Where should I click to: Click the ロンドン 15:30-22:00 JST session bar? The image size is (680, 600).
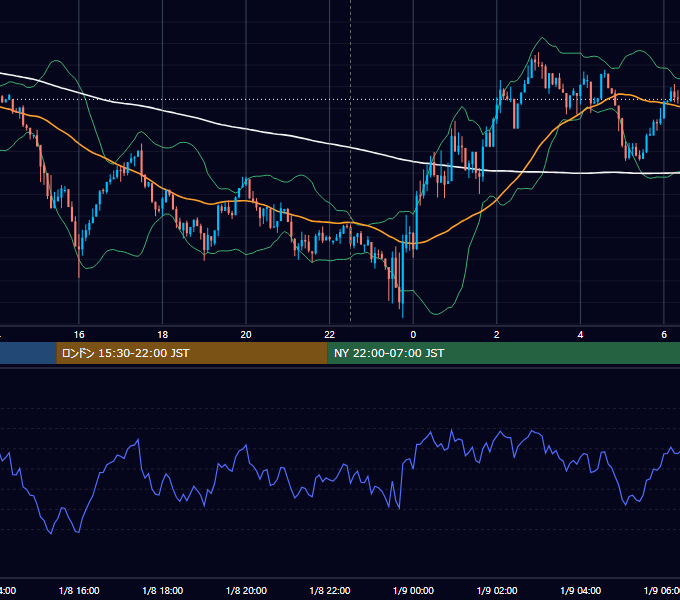pos(192,353)
